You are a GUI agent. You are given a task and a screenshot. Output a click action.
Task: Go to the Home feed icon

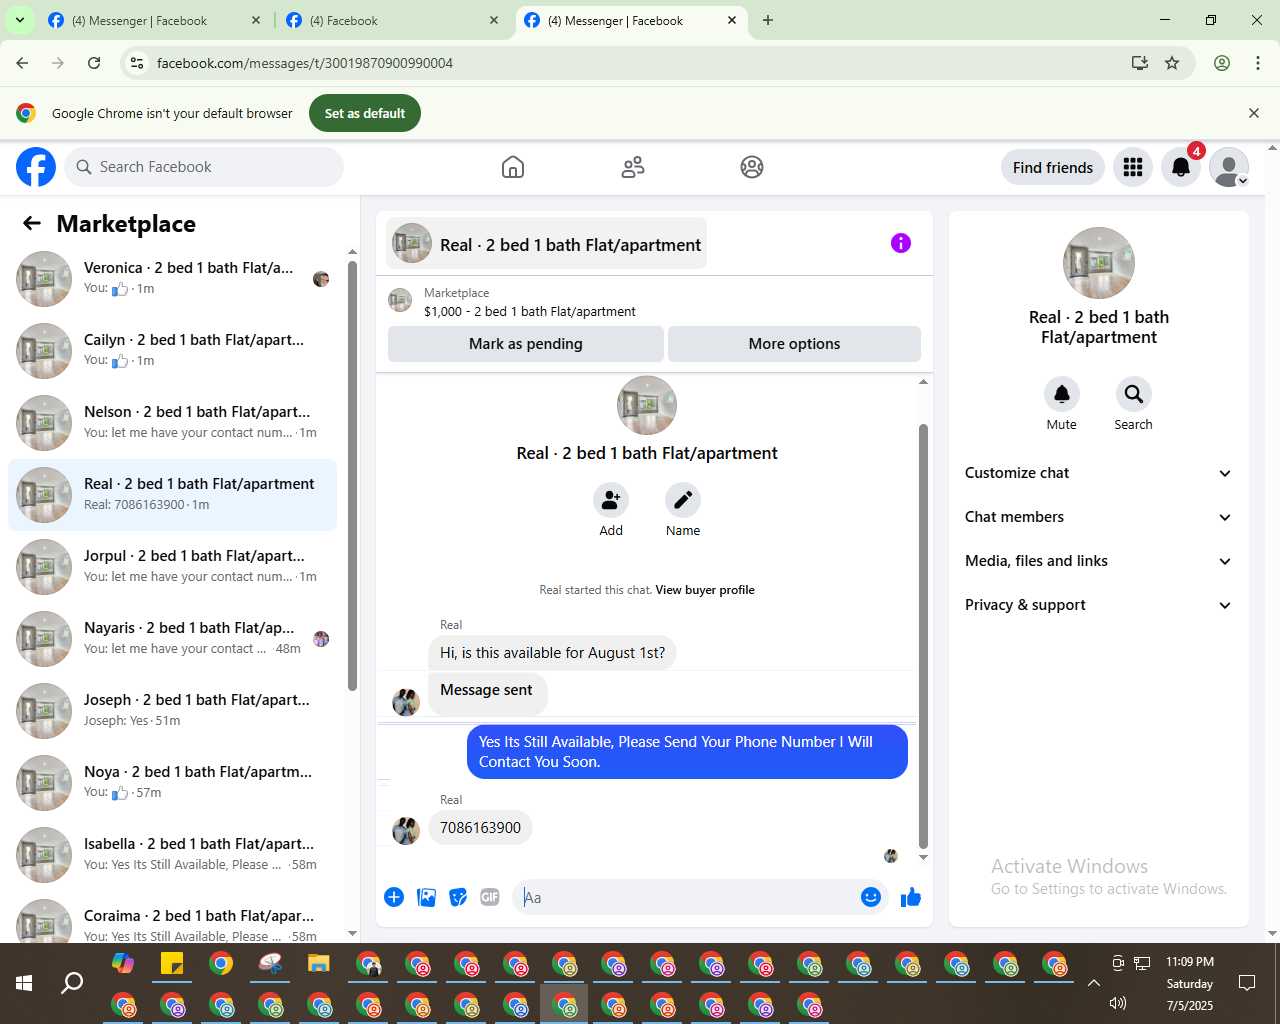513,167
